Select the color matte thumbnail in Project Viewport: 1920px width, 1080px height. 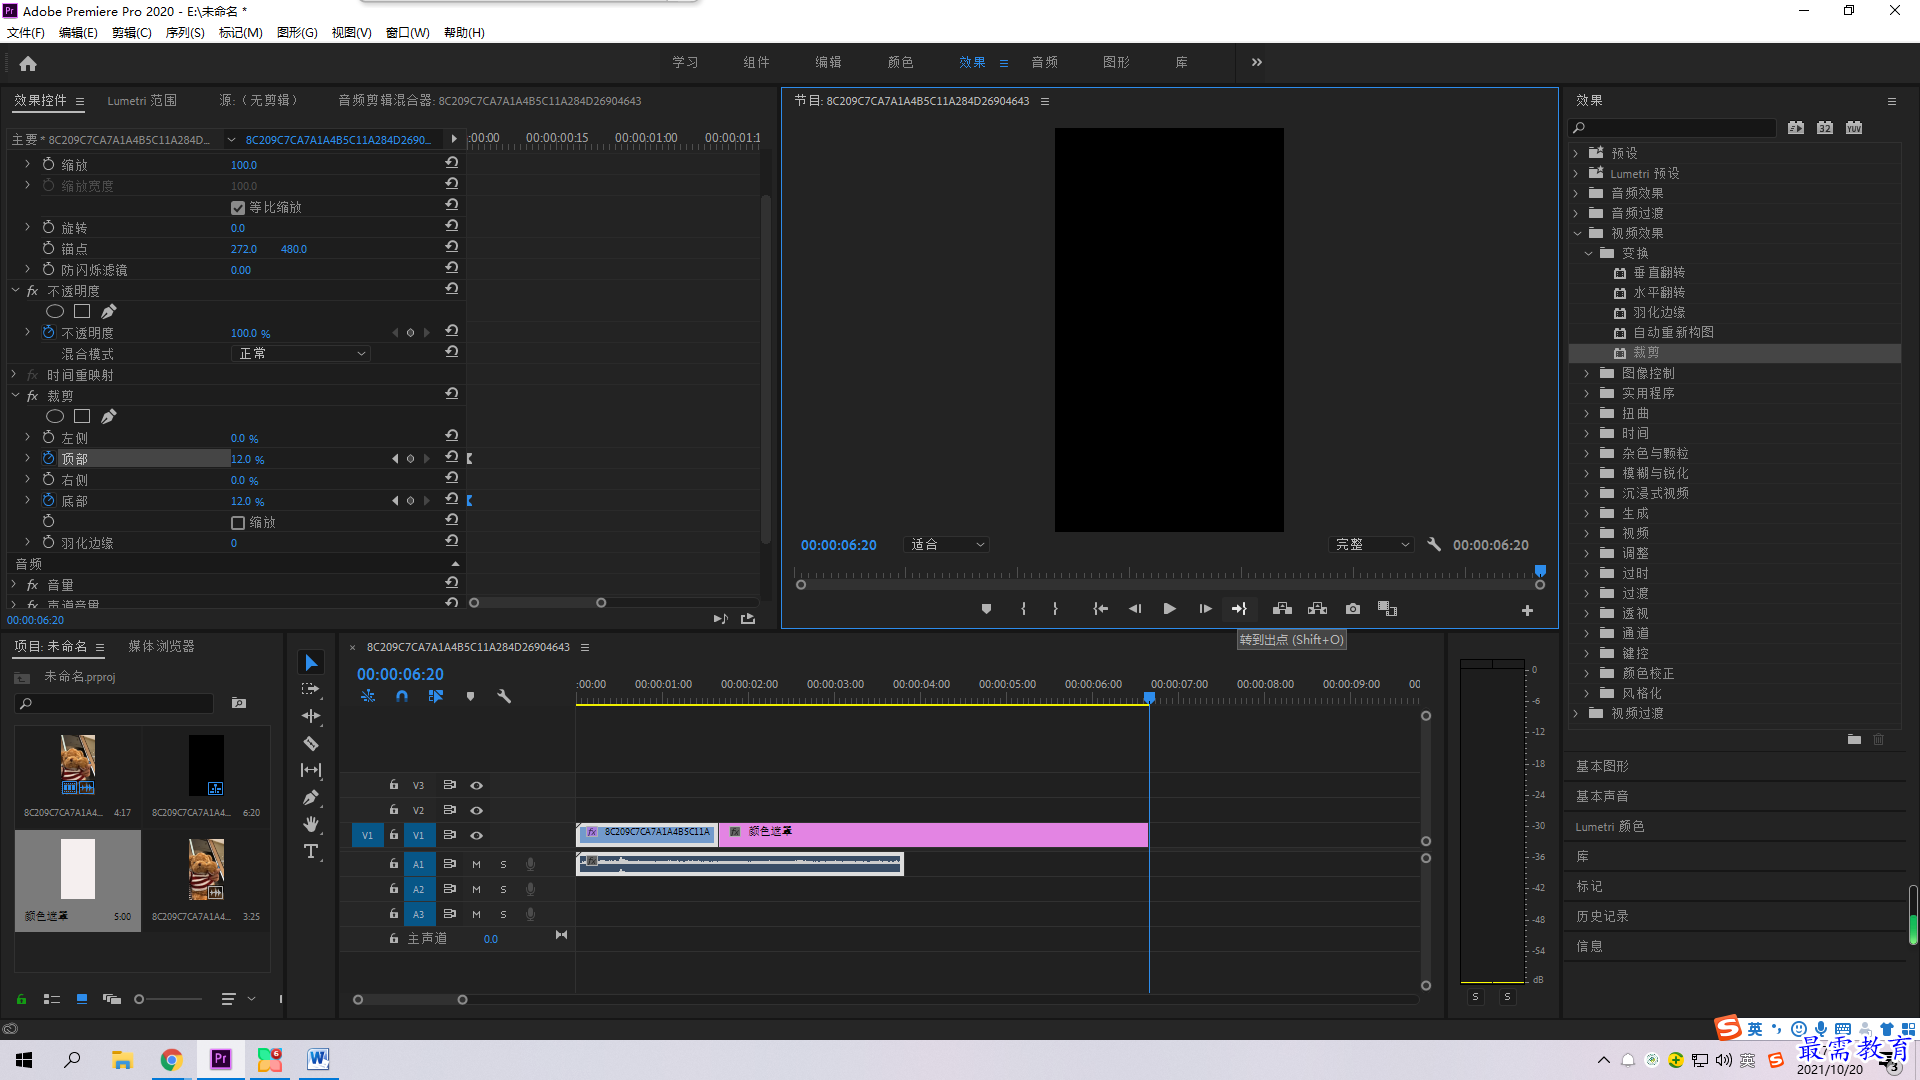[78, 869]
